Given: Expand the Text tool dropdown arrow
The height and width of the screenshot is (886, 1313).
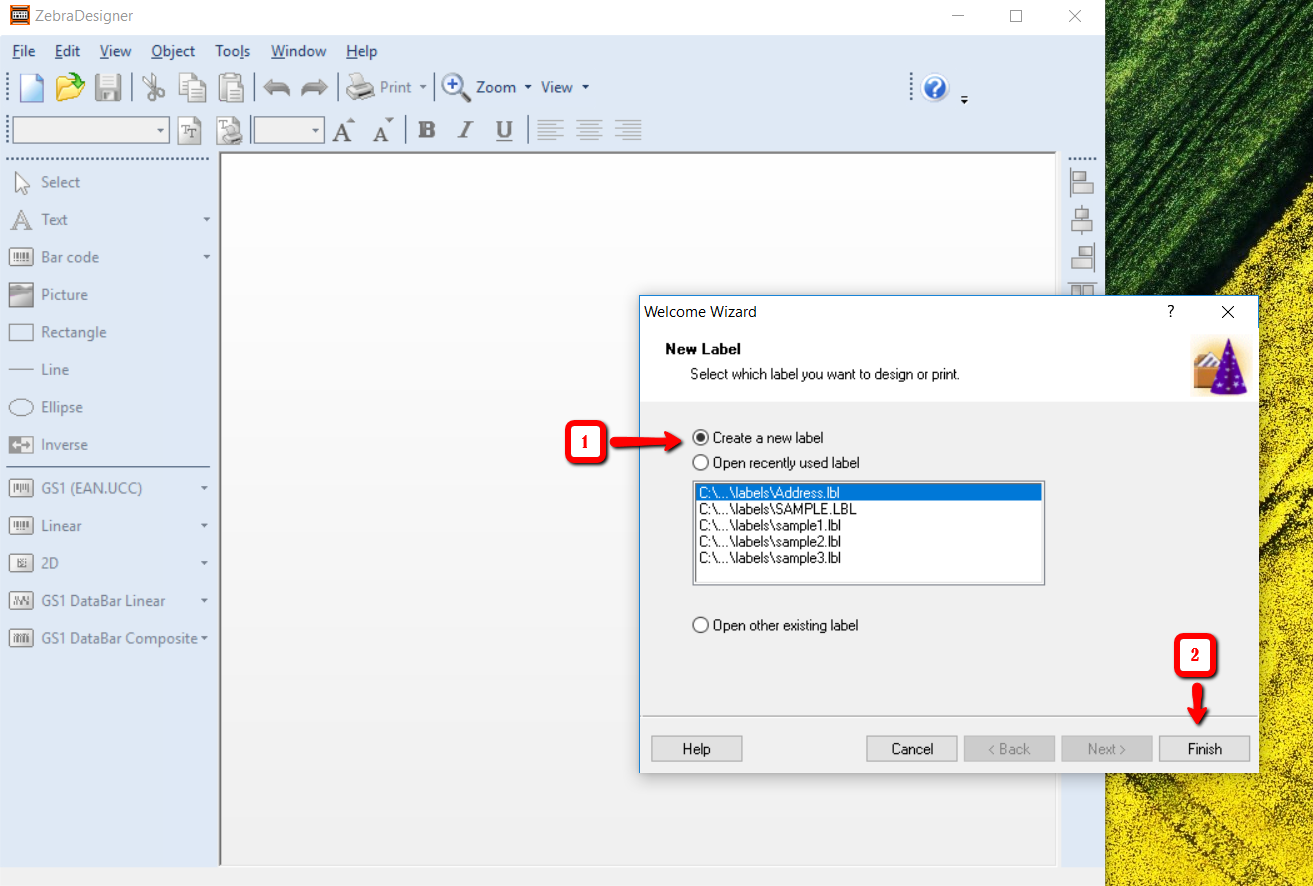Looking at the screenshot, I should coord(206,220).
